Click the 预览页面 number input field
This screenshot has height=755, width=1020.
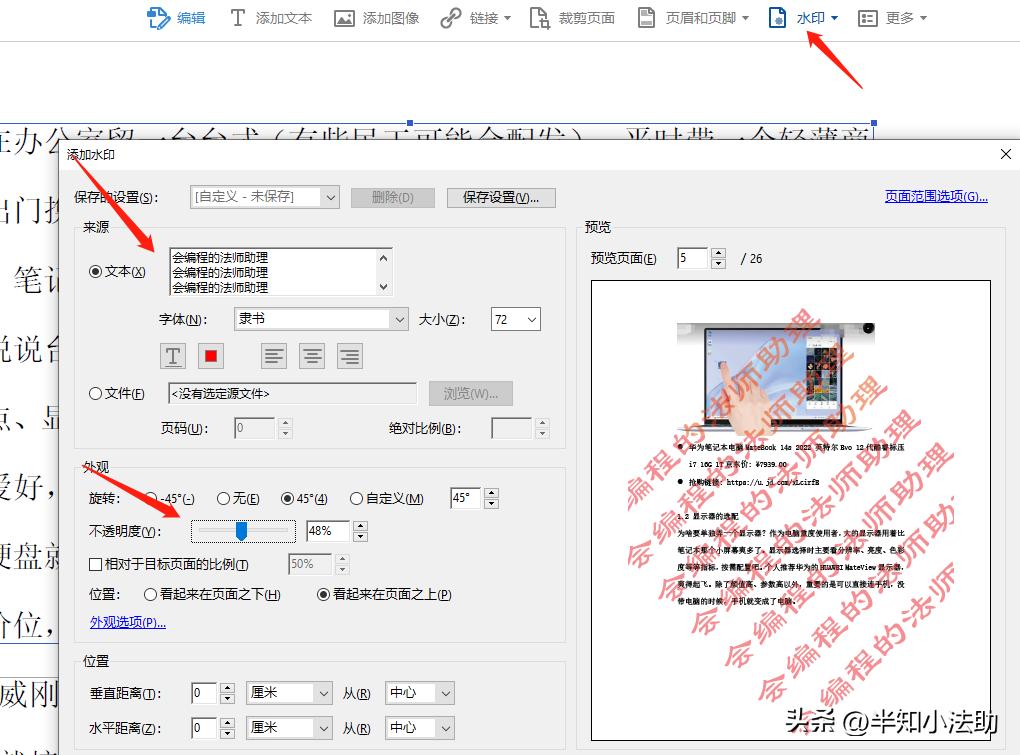click(x=692, y=257)
